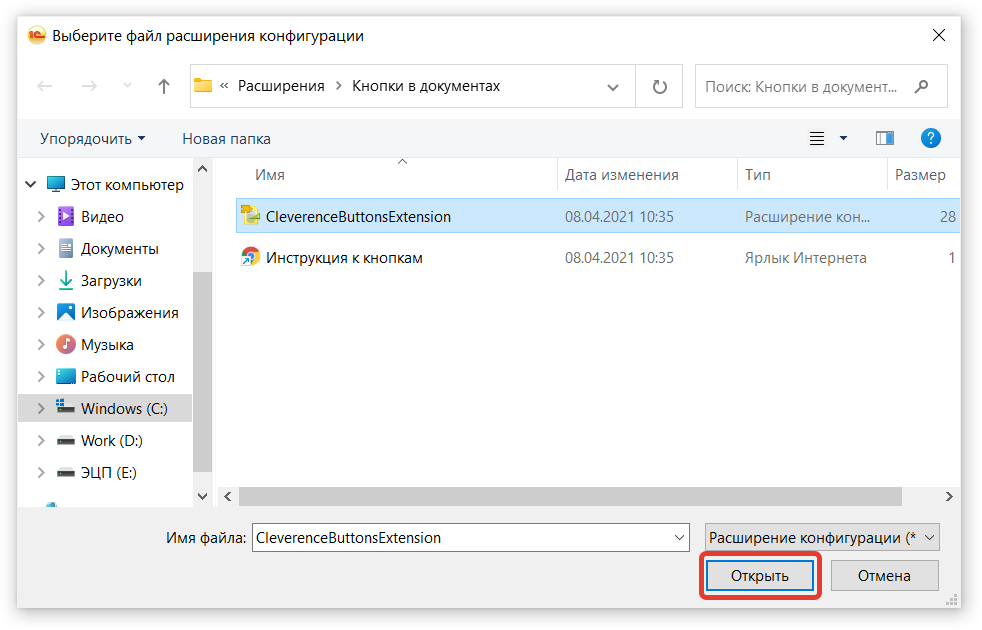982x630 pixels.
Task: Sort by the Дата изменения column header
Action: (621, 175)
